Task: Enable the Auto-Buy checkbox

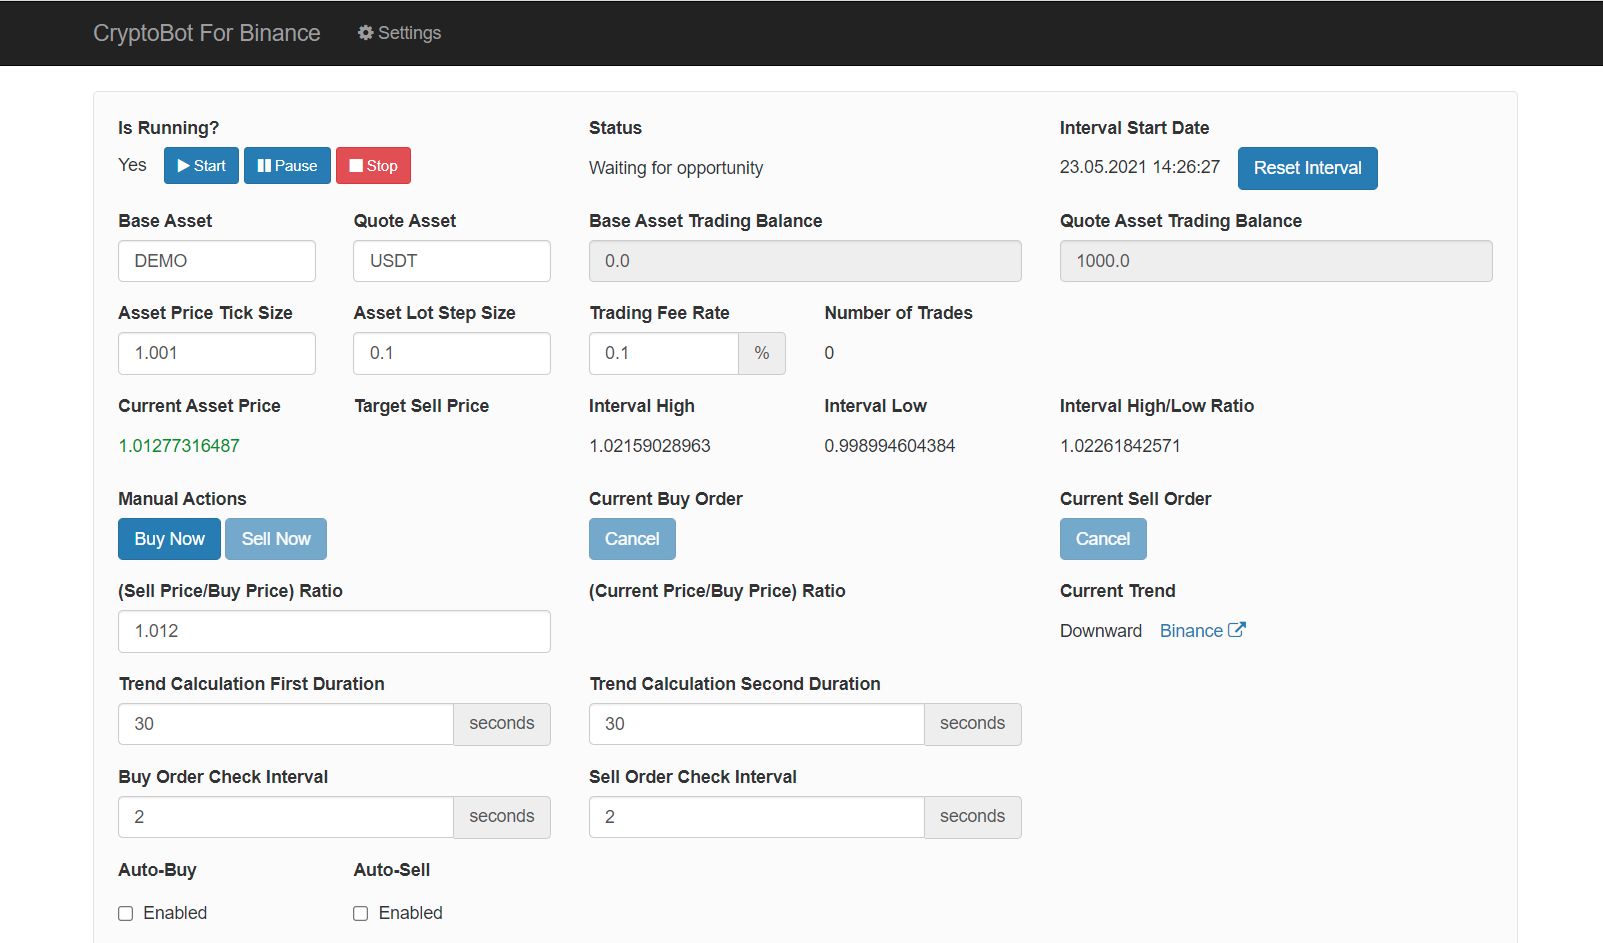Action: [x=126, y=913]
